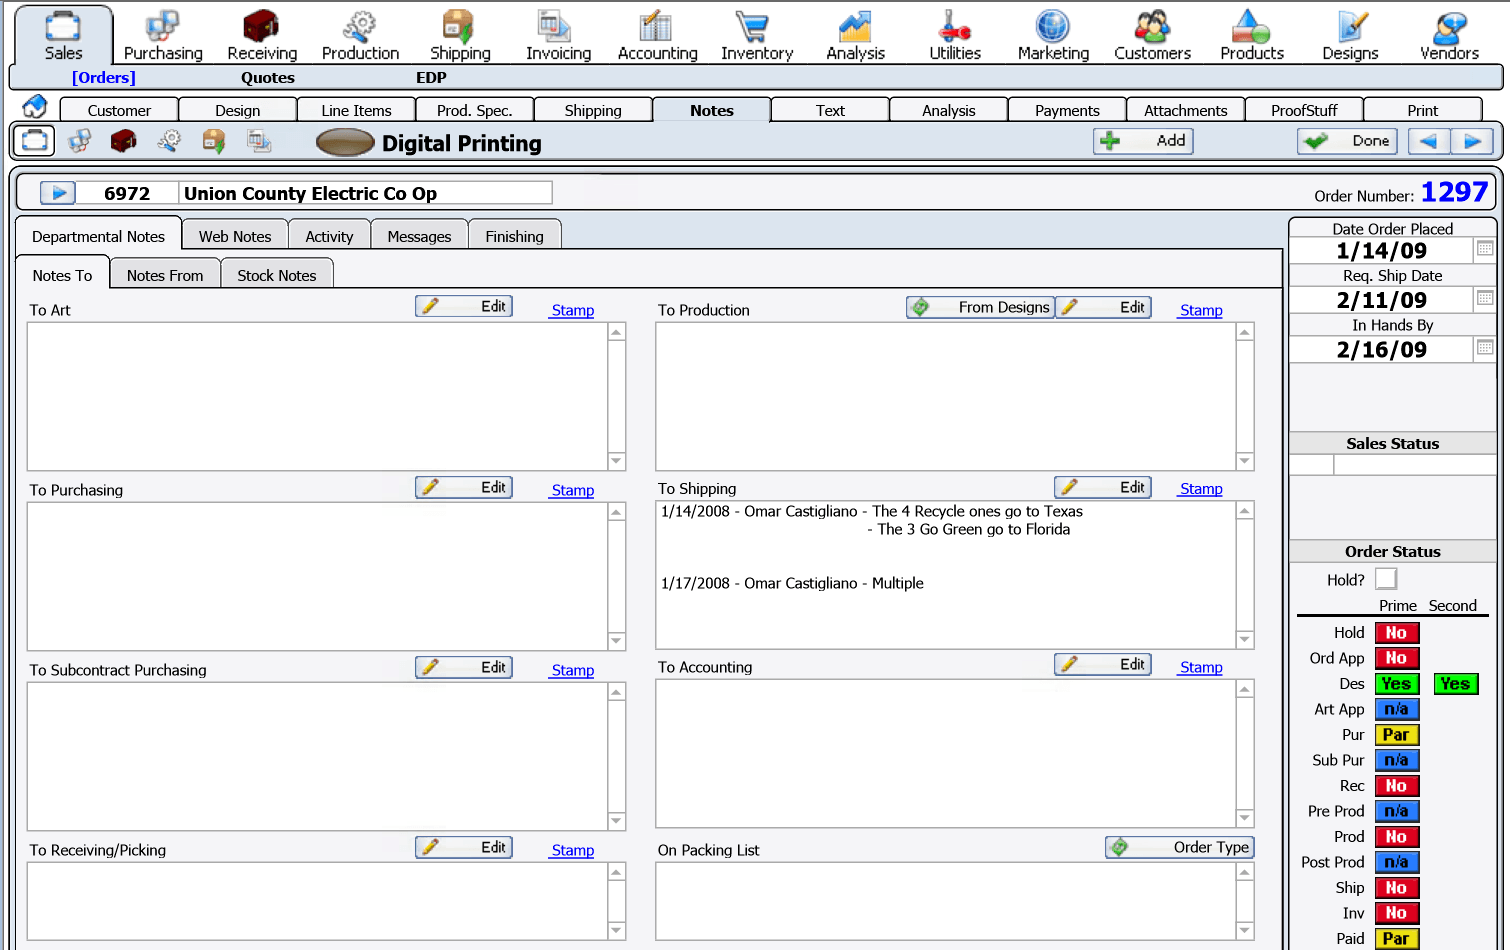Screen dimensions: 1510x950
Task: Click the small production gear icon in second toolbar
Action: (x=169, y=141)
